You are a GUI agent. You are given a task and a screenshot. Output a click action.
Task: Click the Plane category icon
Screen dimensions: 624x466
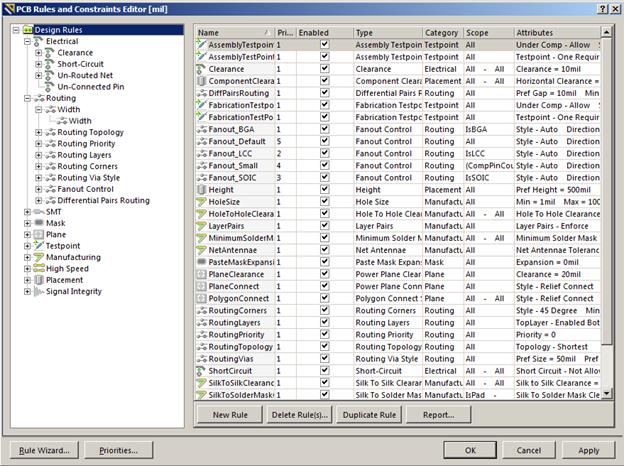coord(39,234)
